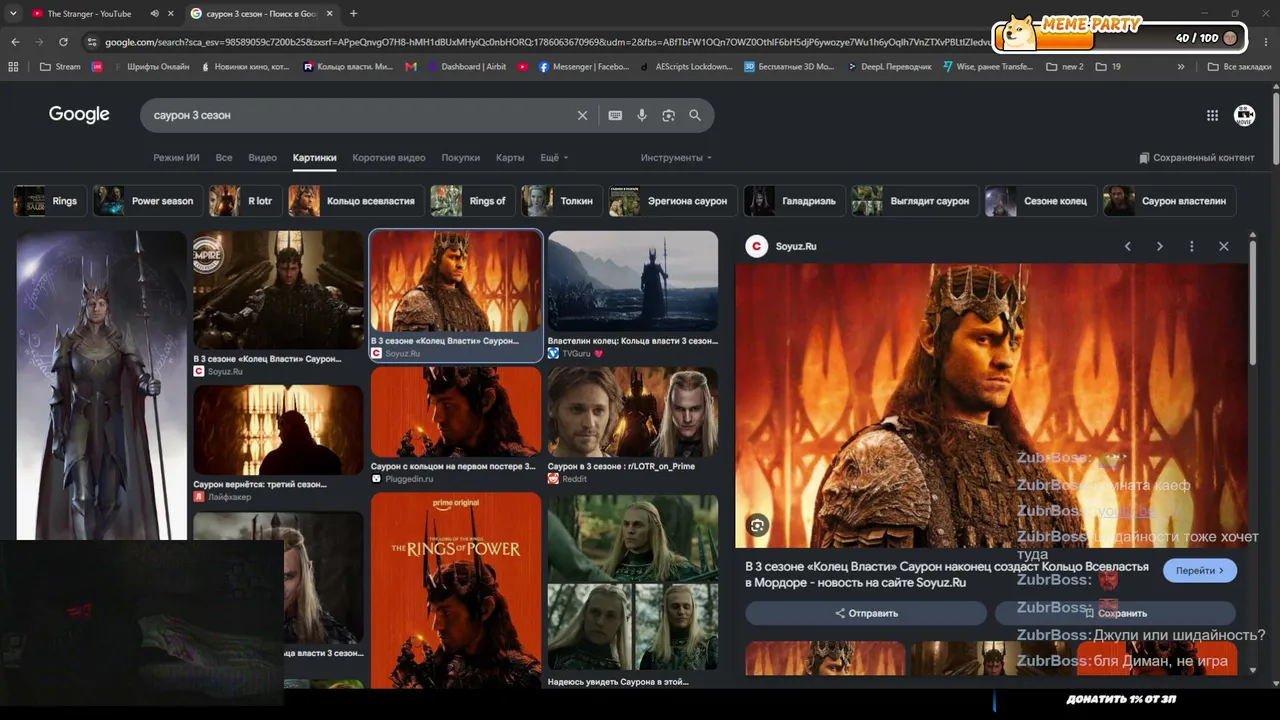Submit search with the magnifier icon

pos(695,115)
